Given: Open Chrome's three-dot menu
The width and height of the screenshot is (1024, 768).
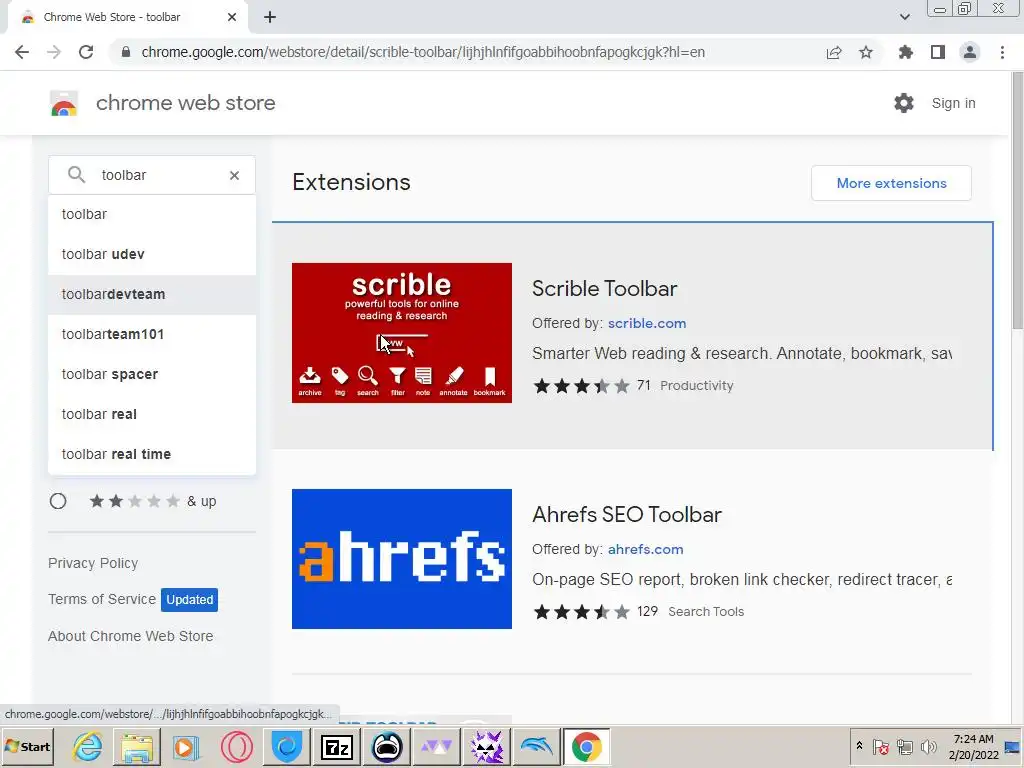Looking at the screenshot, I should click(1002, 52).
